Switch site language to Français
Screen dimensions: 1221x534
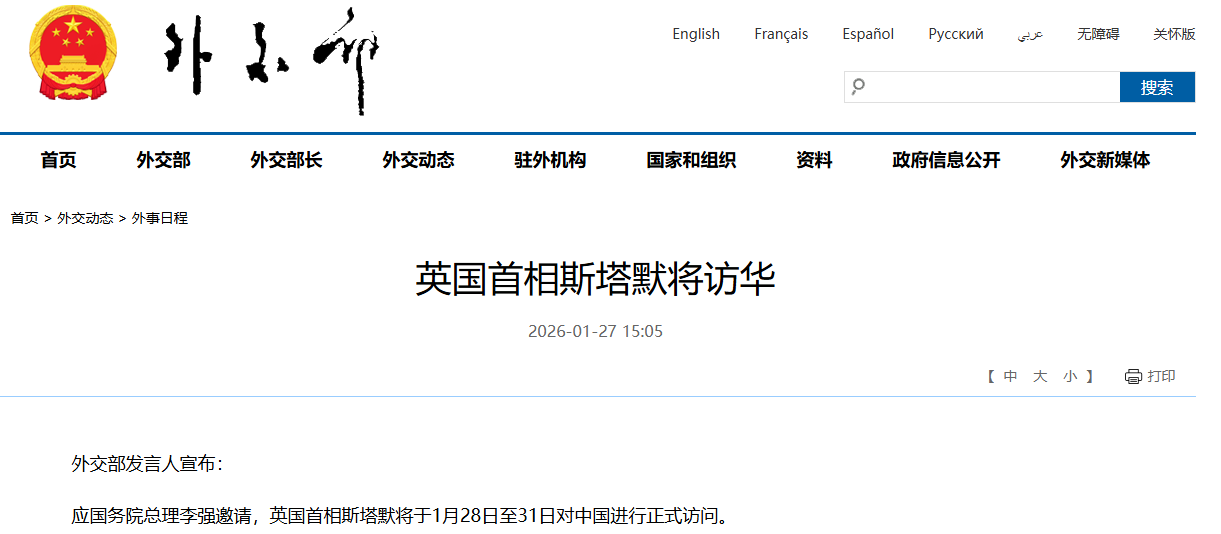click(x=781, y=34)
